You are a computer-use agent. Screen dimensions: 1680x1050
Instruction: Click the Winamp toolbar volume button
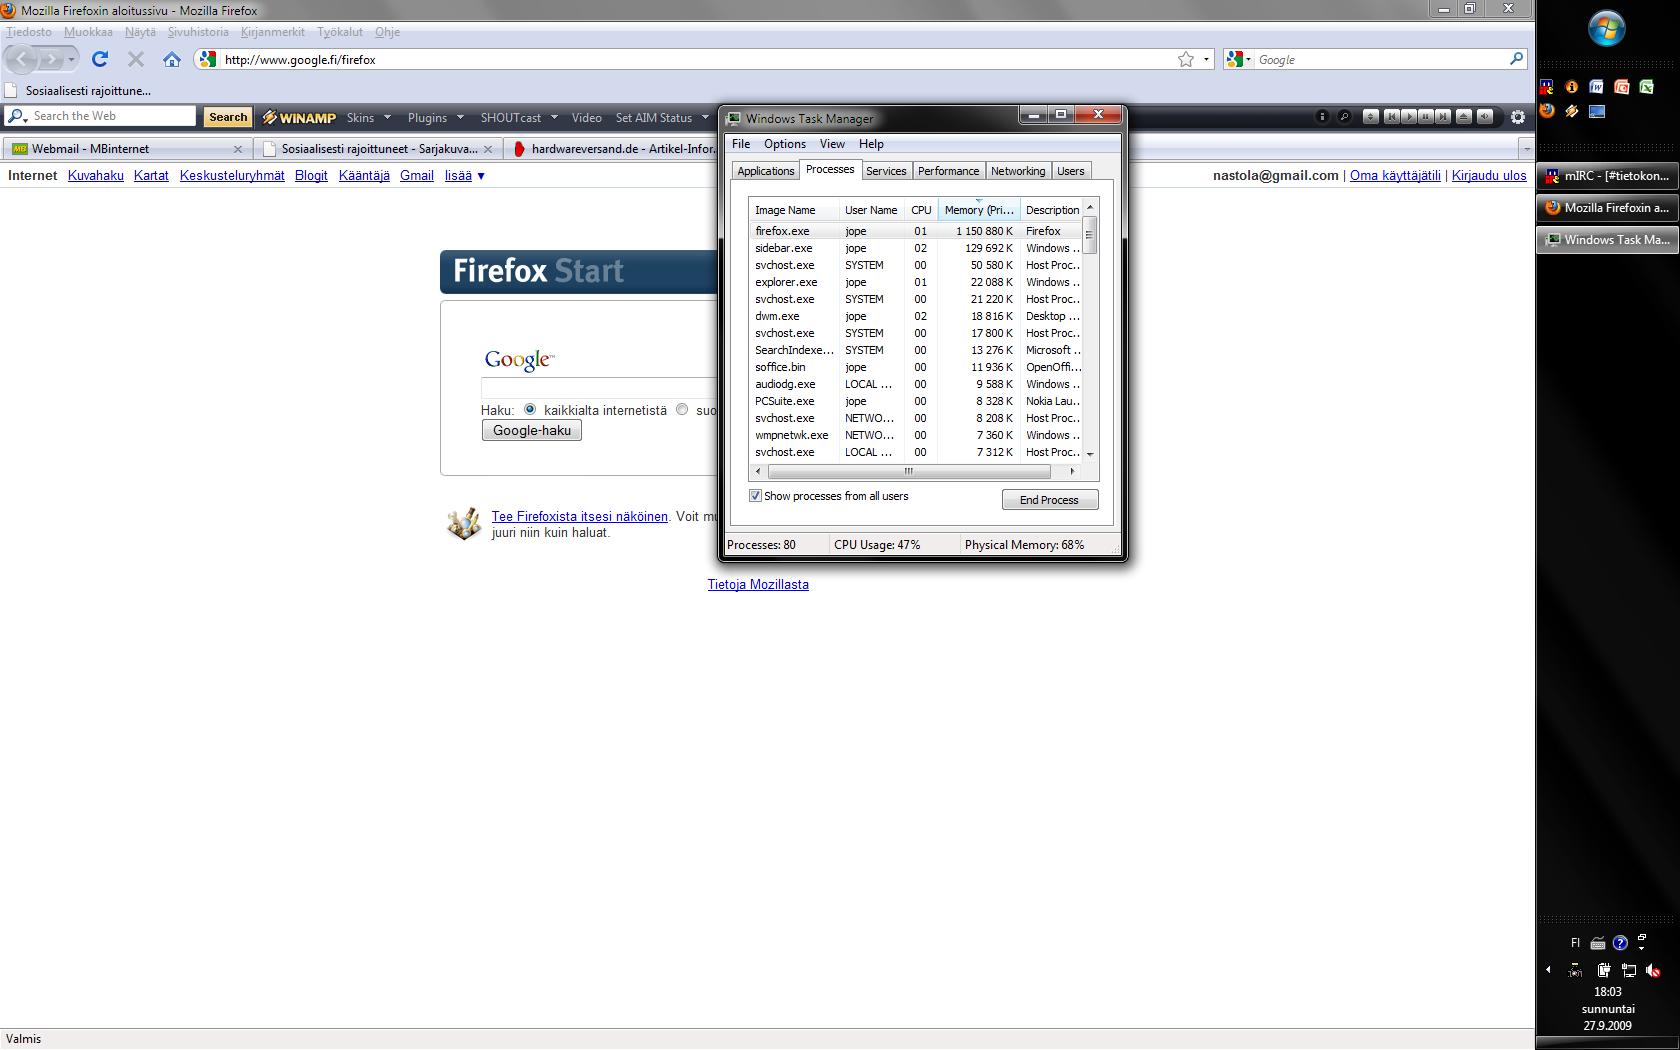(x=1485, y=117)
